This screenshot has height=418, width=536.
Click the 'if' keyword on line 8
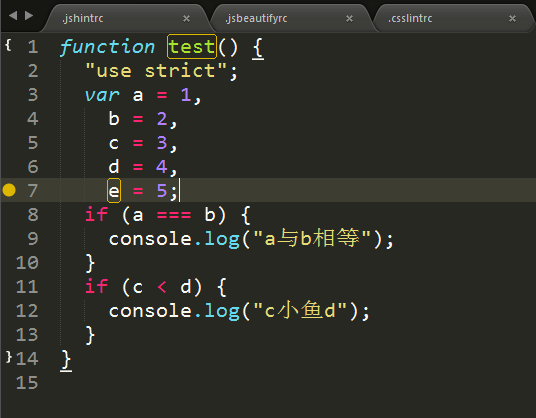point(96,214)
